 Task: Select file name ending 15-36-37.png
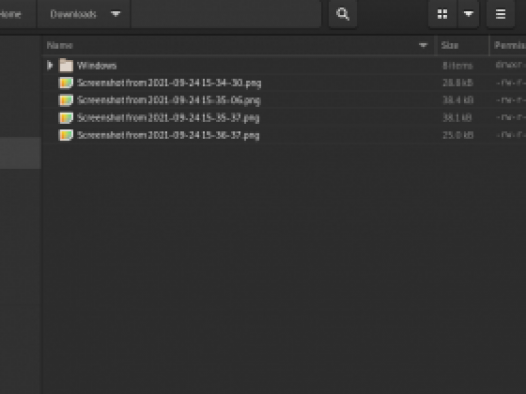coord(168,135)
